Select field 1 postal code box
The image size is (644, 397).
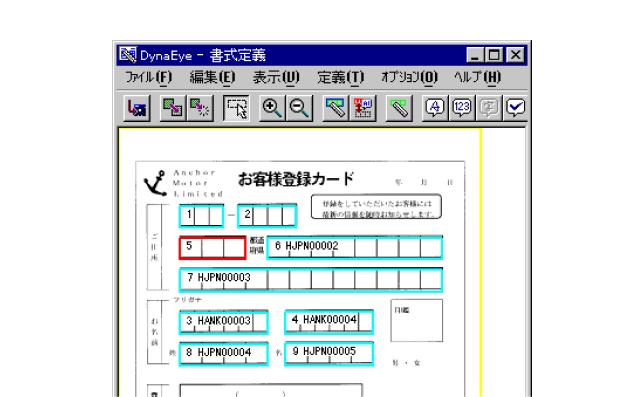(x=201, y=216)
